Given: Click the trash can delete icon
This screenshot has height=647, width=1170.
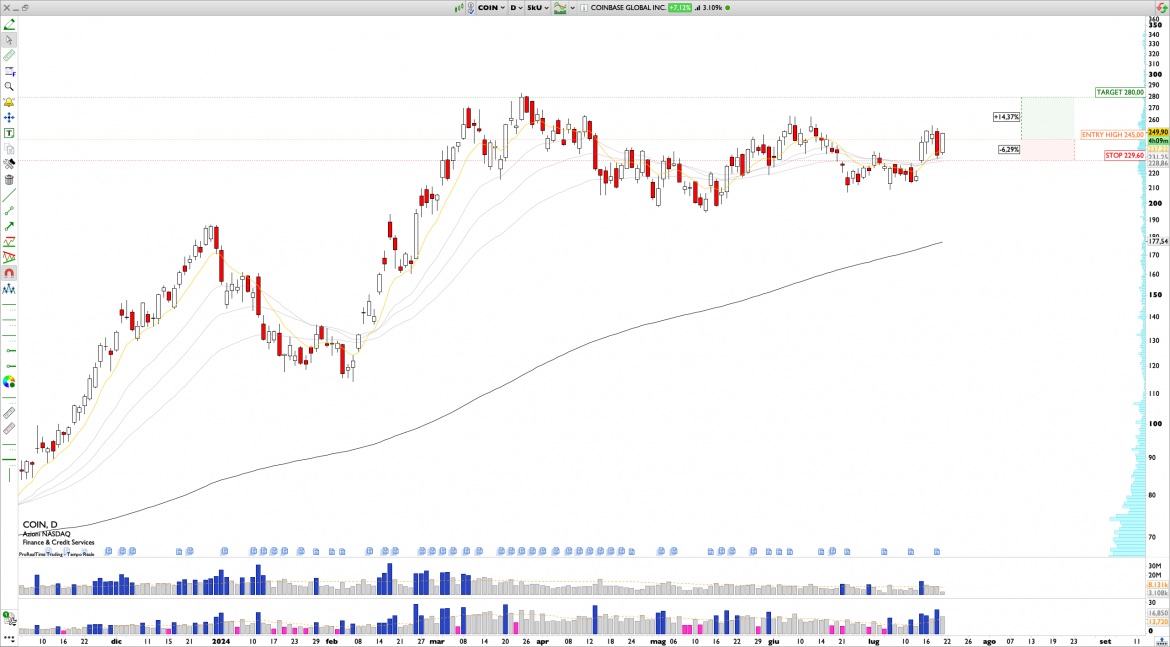Looking at the screenshot, I should tap(9, 180).
